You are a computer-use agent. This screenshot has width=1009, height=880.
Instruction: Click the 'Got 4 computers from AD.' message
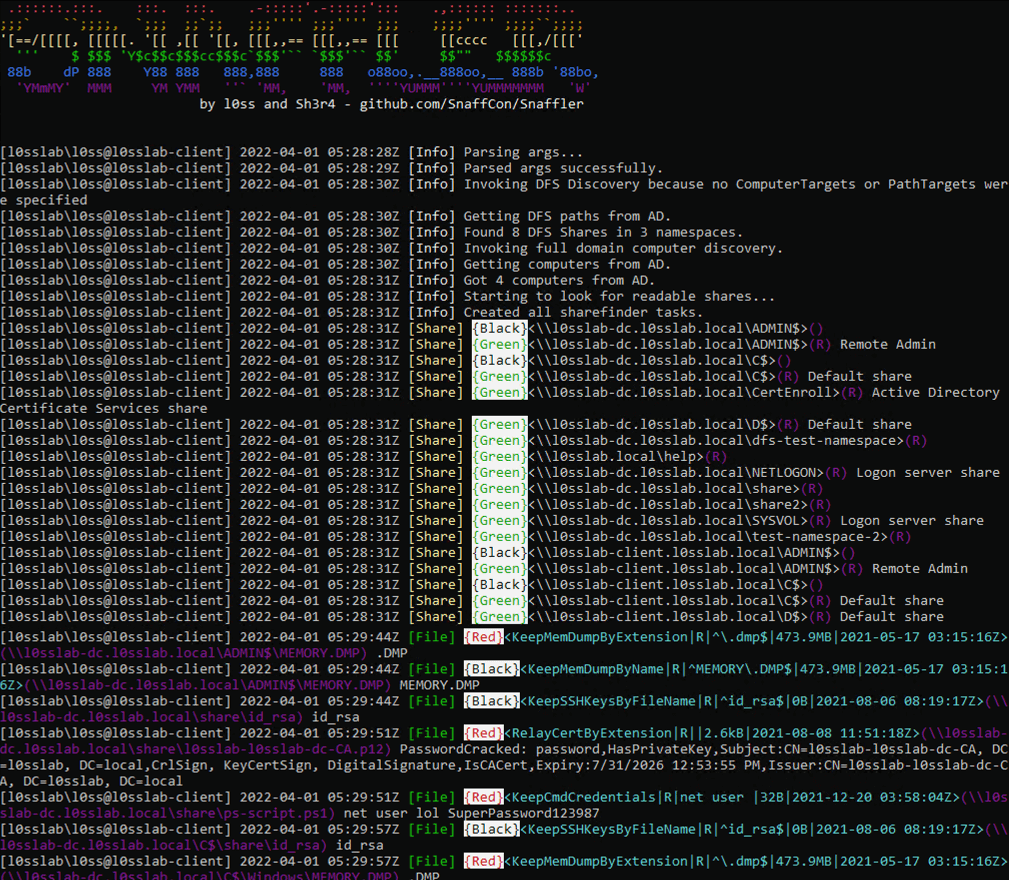pos(559,280)
